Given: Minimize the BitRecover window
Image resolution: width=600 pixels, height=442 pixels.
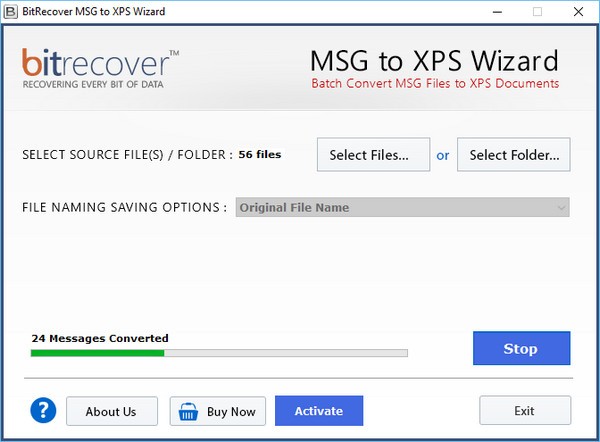Looking at the screenshot, I should (497, 12).
